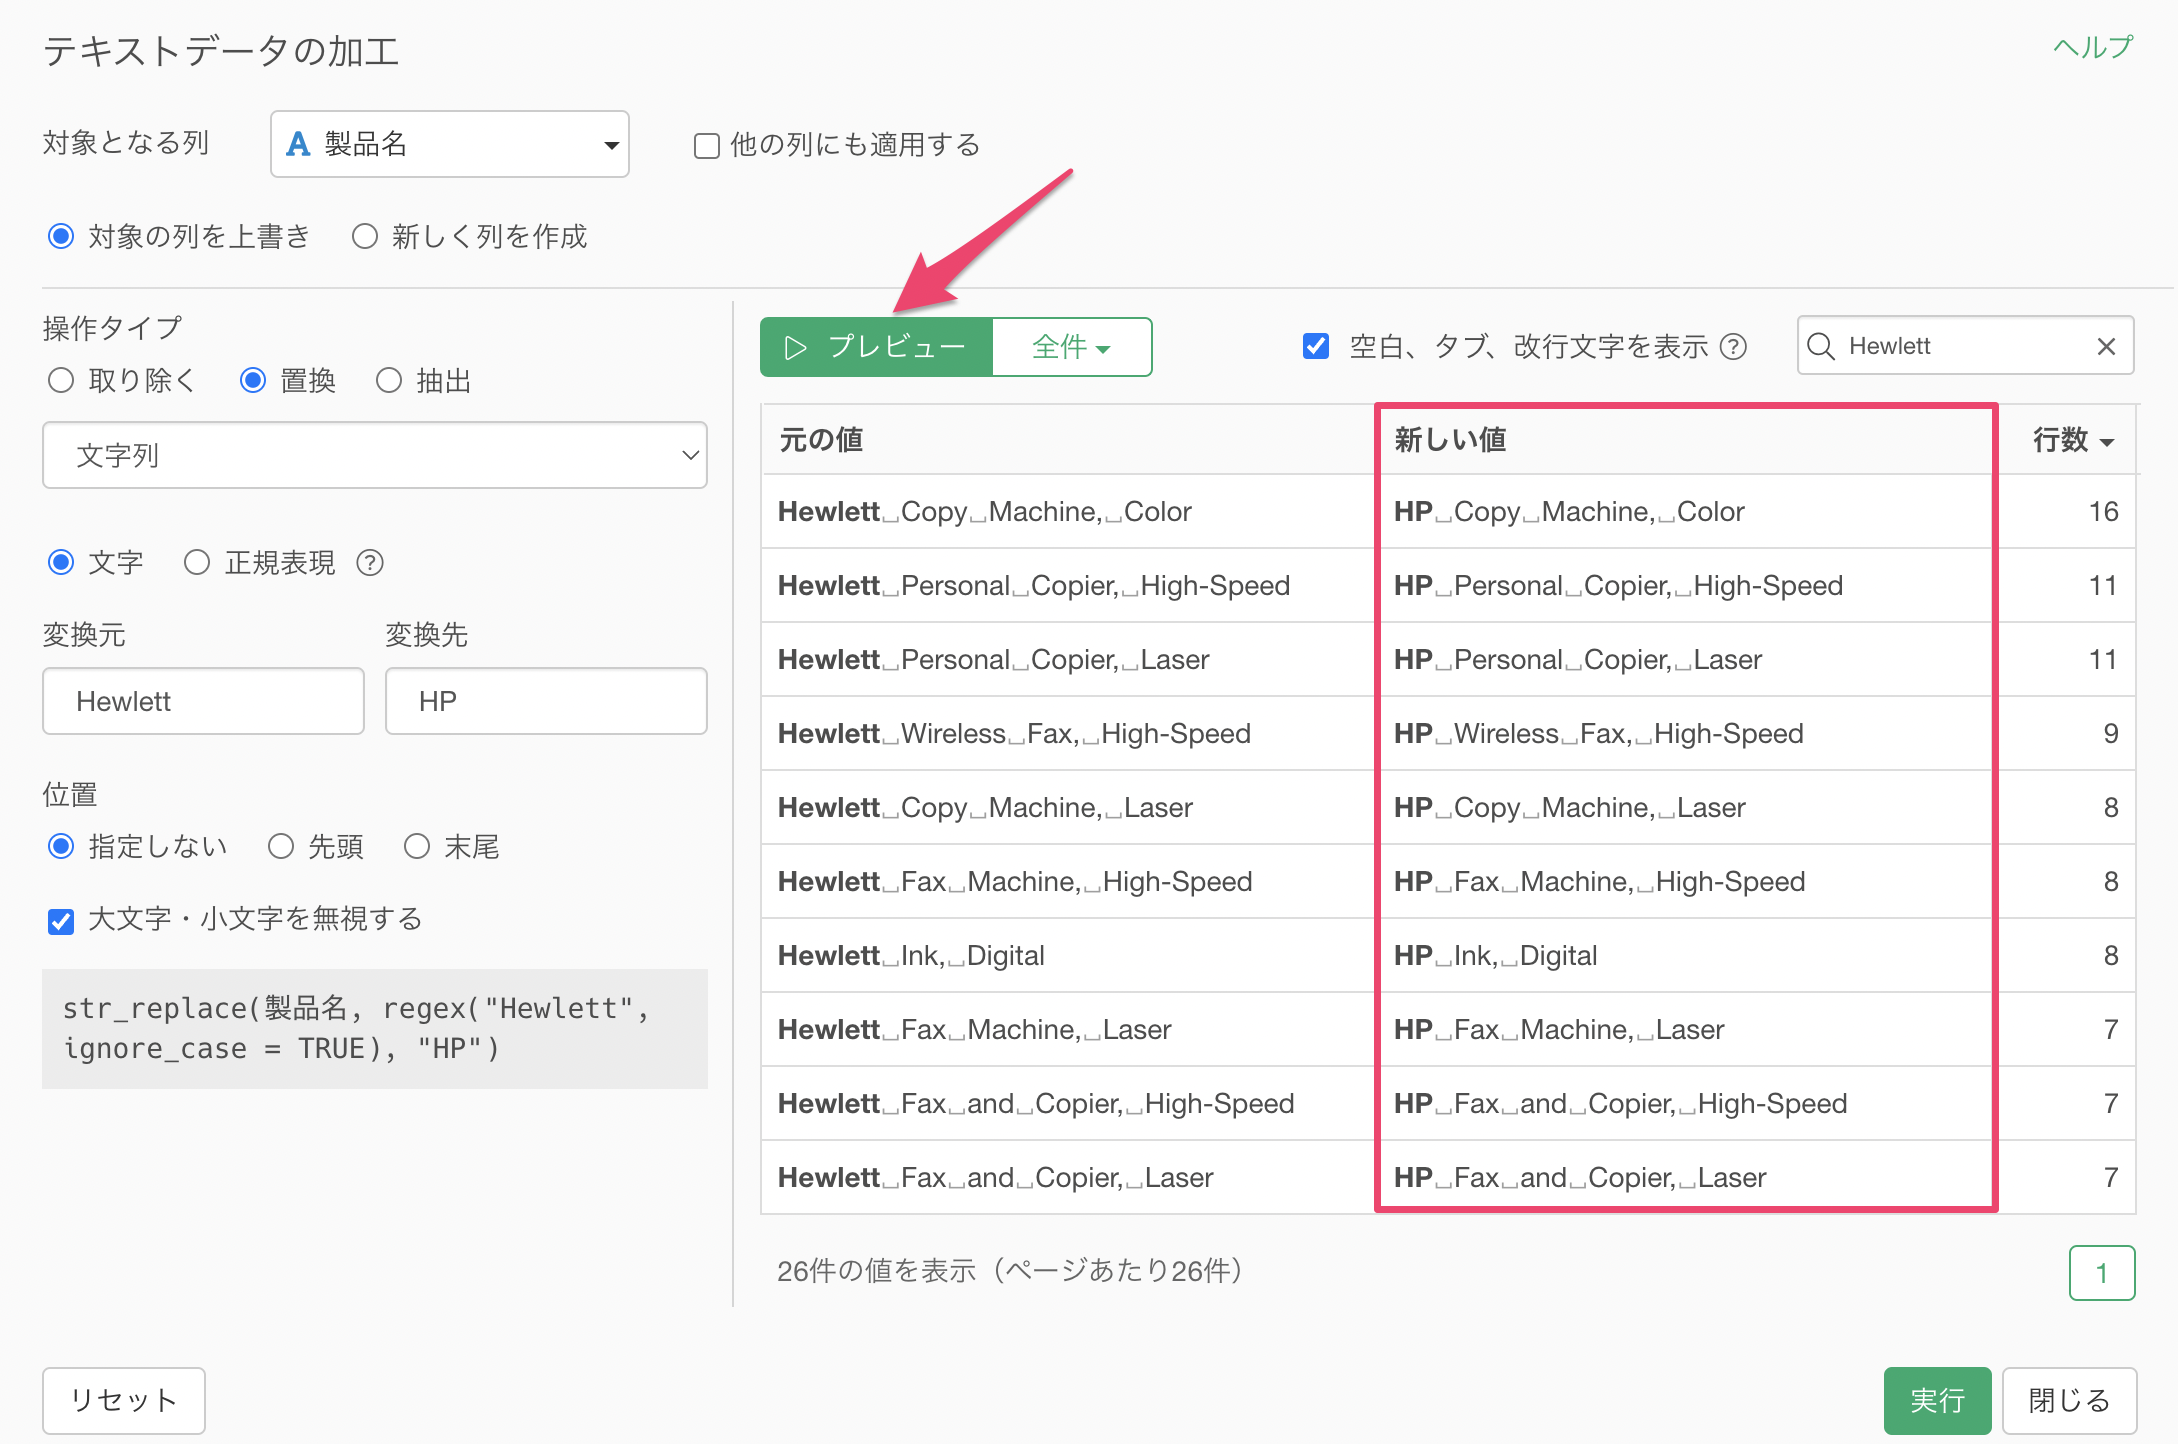This screenshot has height=1444, width=2178.
Task: Click new value 'HP Fax Machine, High-Speed'
Action: pyautogui.click(x=1600, y=881)
